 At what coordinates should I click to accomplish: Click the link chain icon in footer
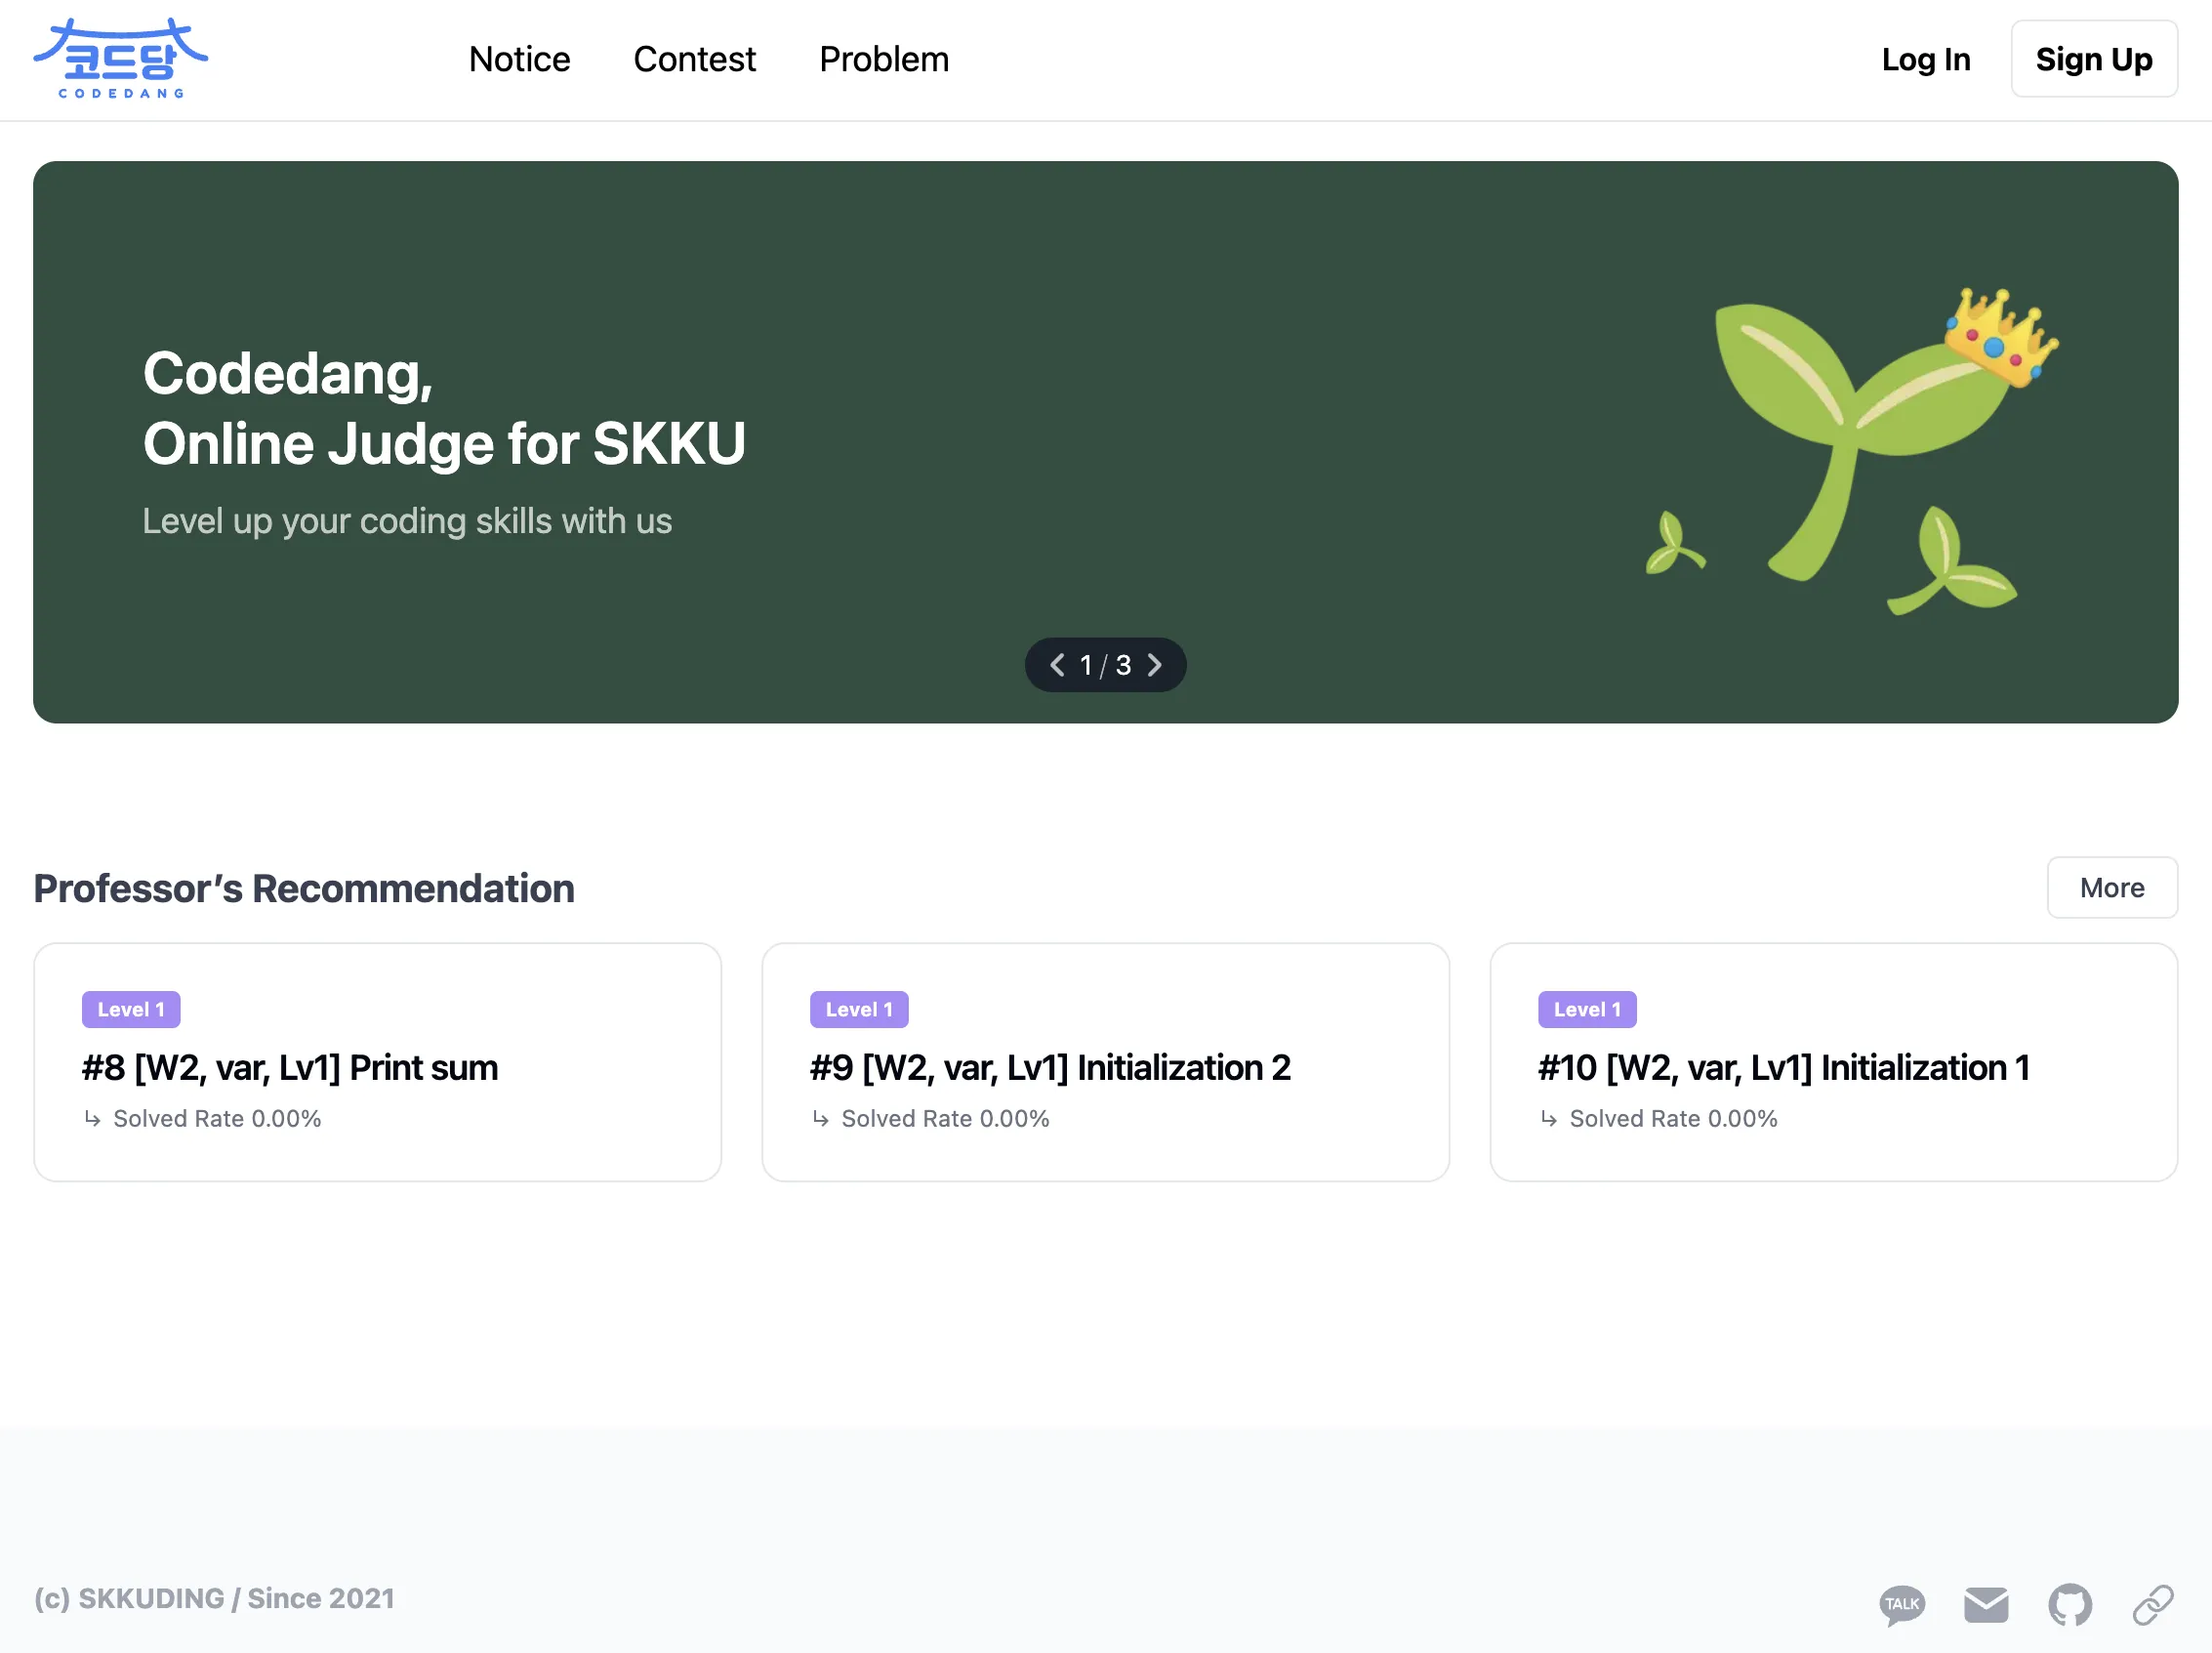point(2153,1605)
